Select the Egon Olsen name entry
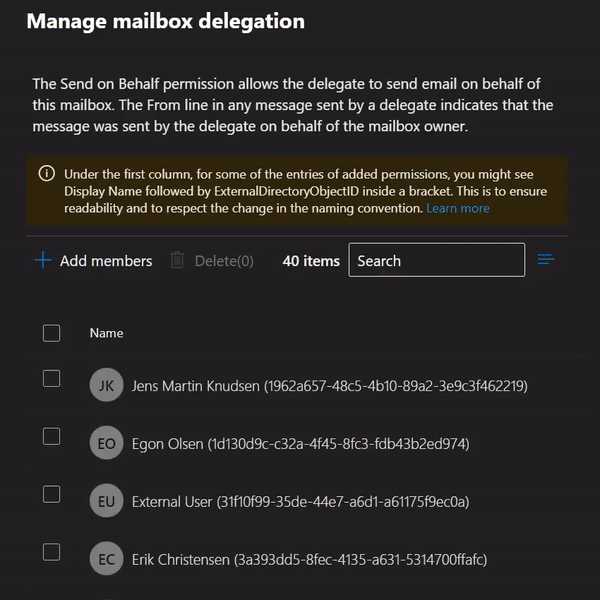Image resolution: width=600 pixels, height=600 pixels. (x=300, y=443)
